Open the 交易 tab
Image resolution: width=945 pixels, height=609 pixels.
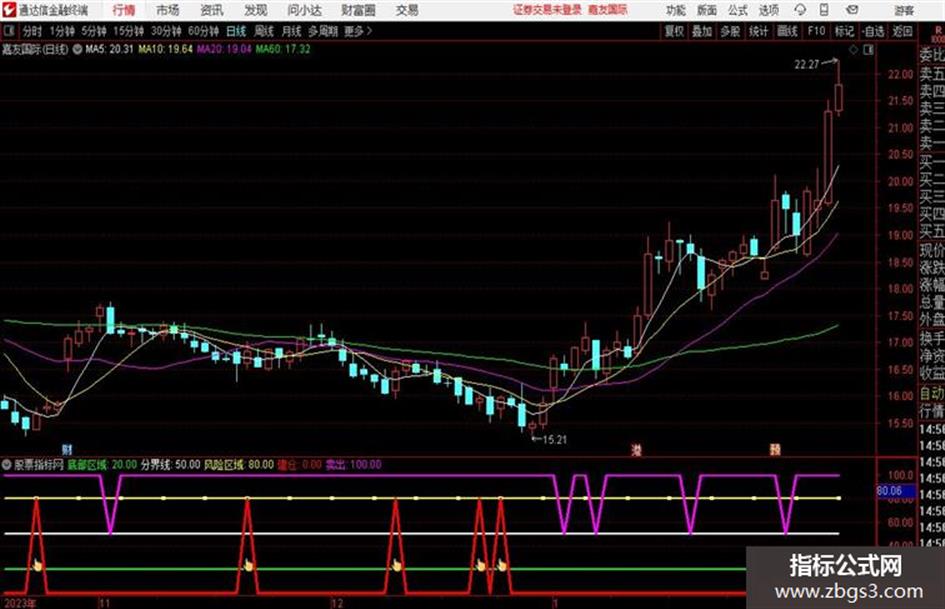click(407, 10)
